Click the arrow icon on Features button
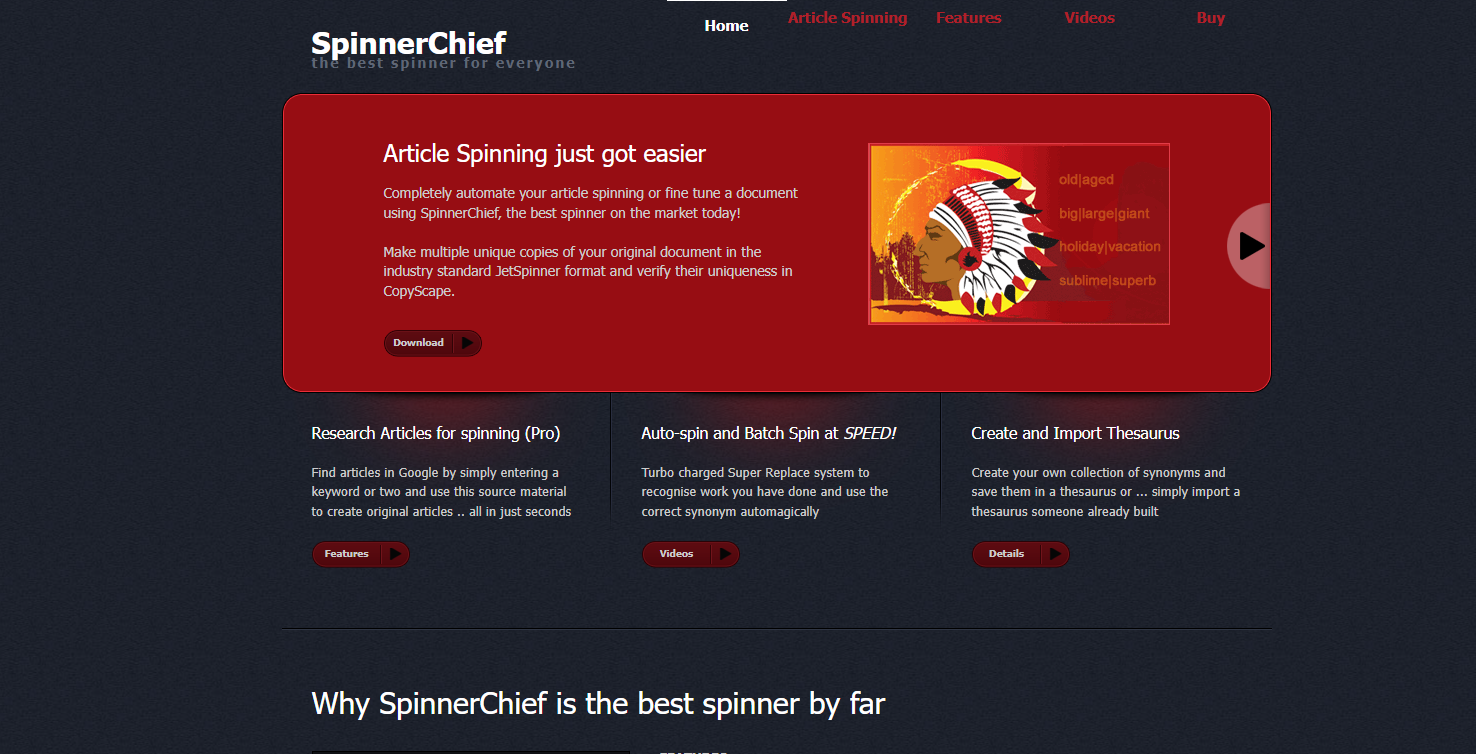The width and height of the screenshot is (1476, 754). click(395, 554)
